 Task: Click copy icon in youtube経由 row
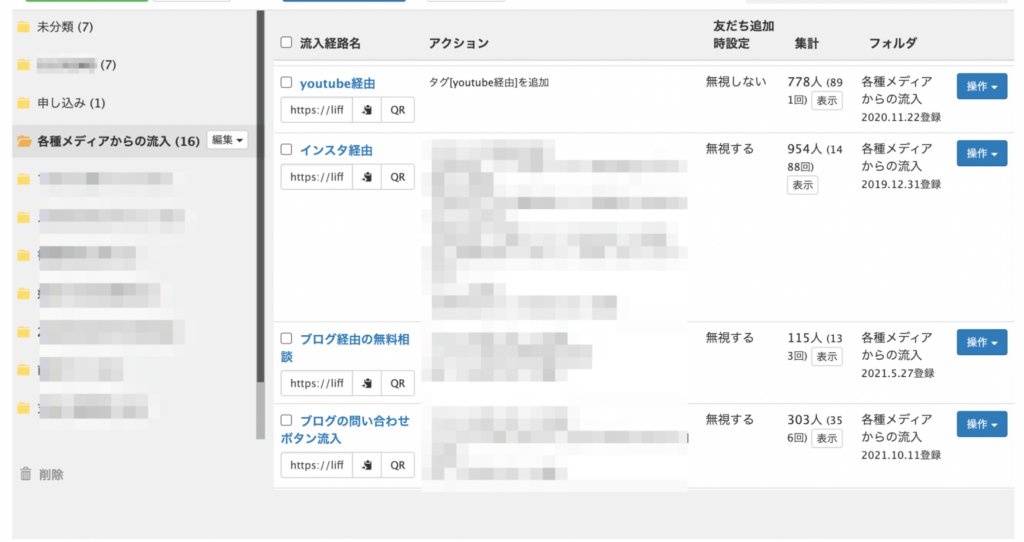pyautogui.click(x=367, y=110)
